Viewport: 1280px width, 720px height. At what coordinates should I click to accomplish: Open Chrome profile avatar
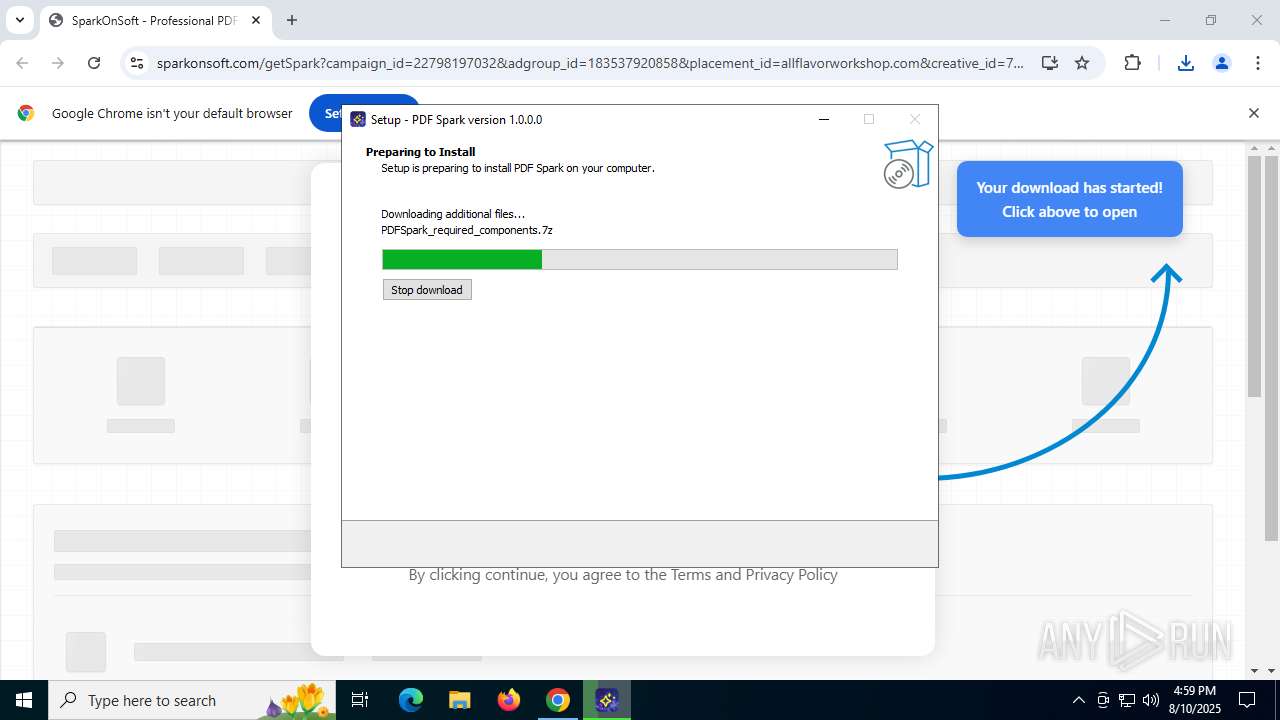click(1221, 63)
